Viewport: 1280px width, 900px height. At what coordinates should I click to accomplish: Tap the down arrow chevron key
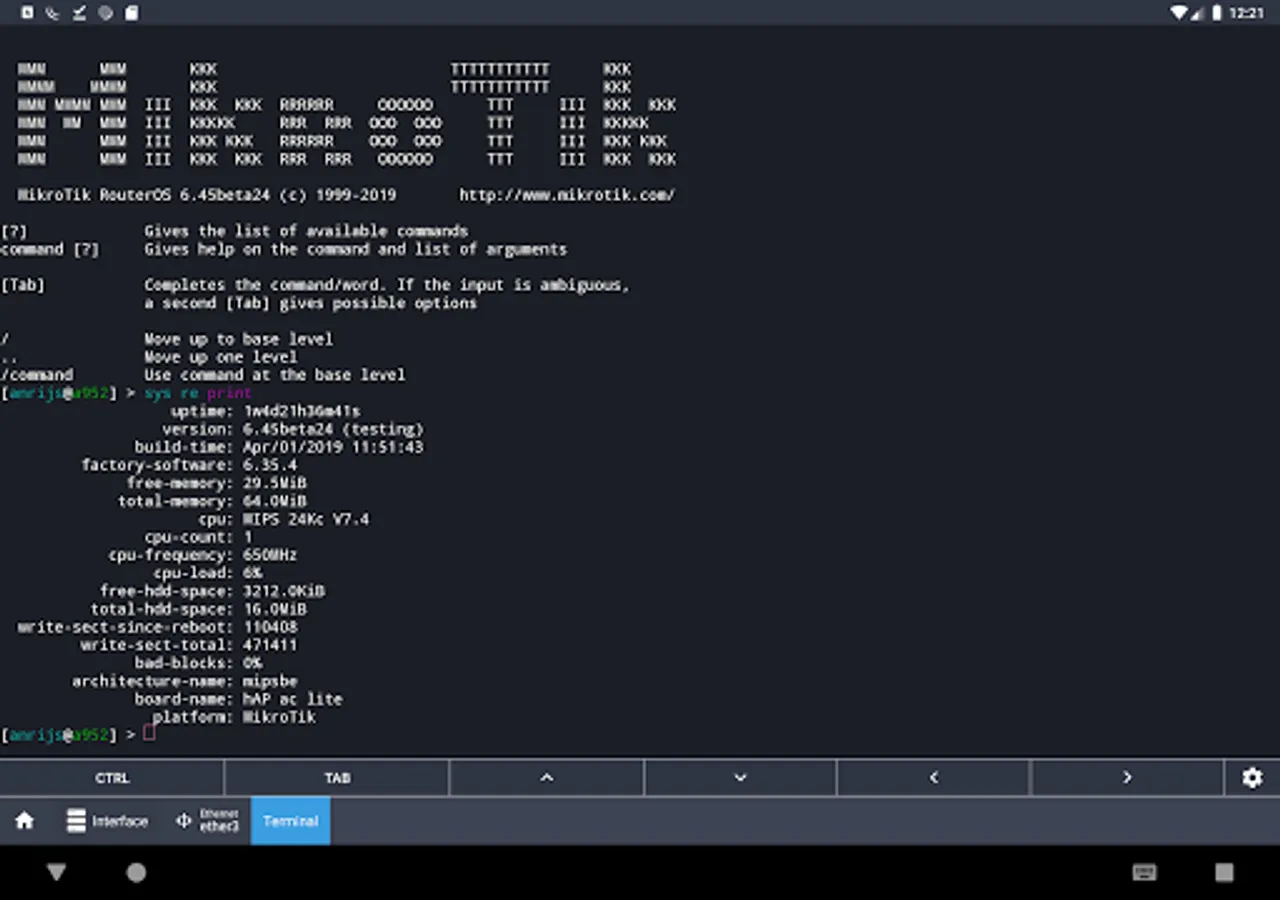point(740,778)
